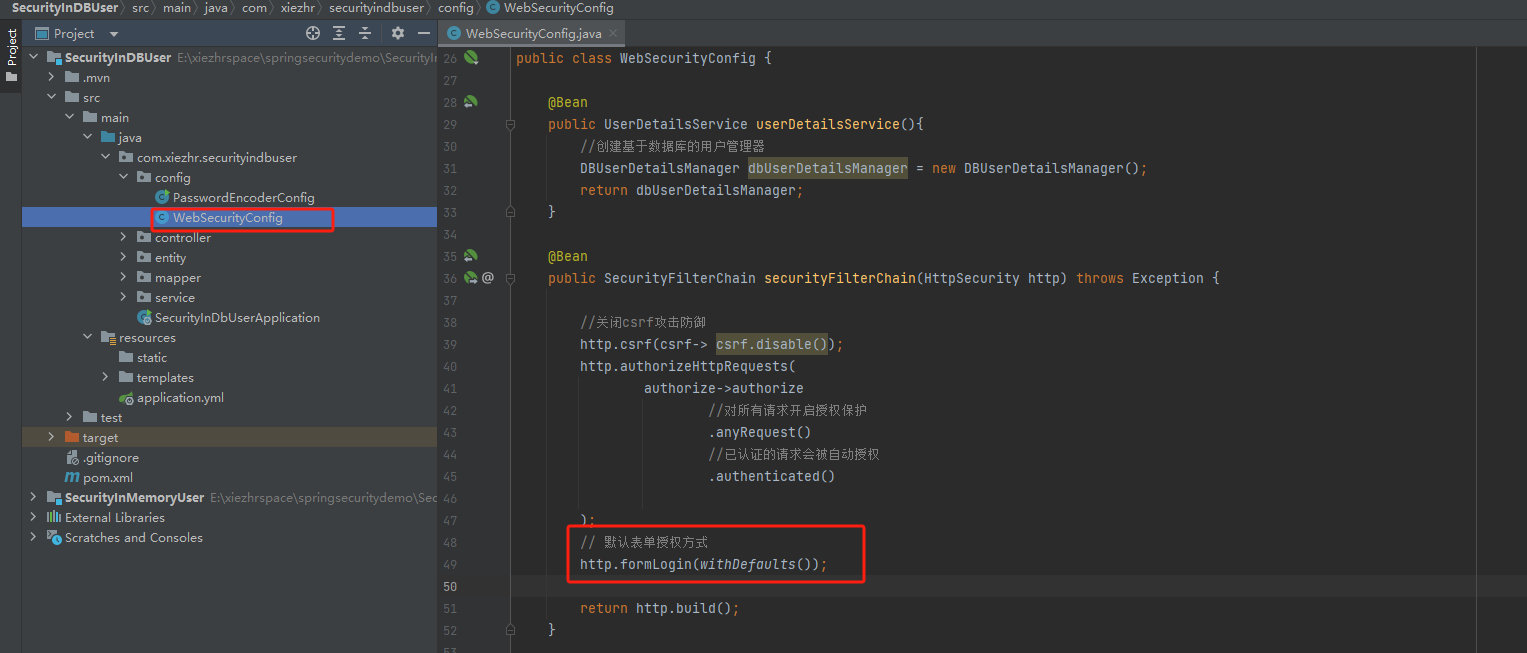The image size is (1527, 653).
Task: Click the Spring Boot icon beside SecurityInDbUserApplication
Action: click(146, 317)
